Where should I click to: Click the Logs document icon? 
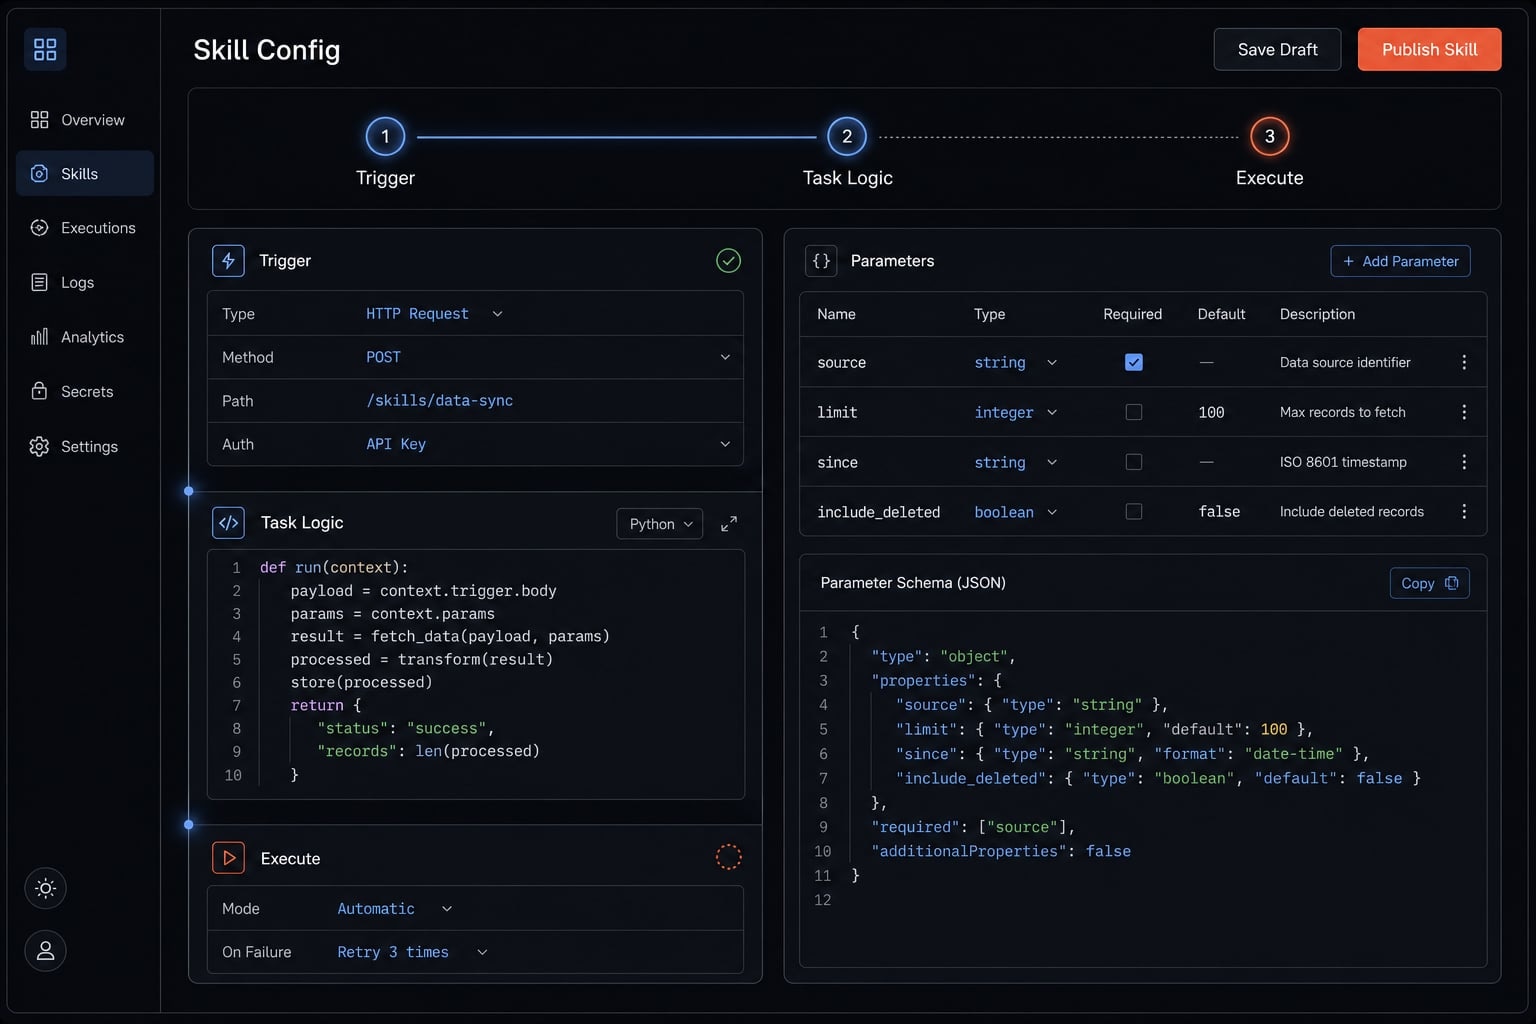(39, 282)
